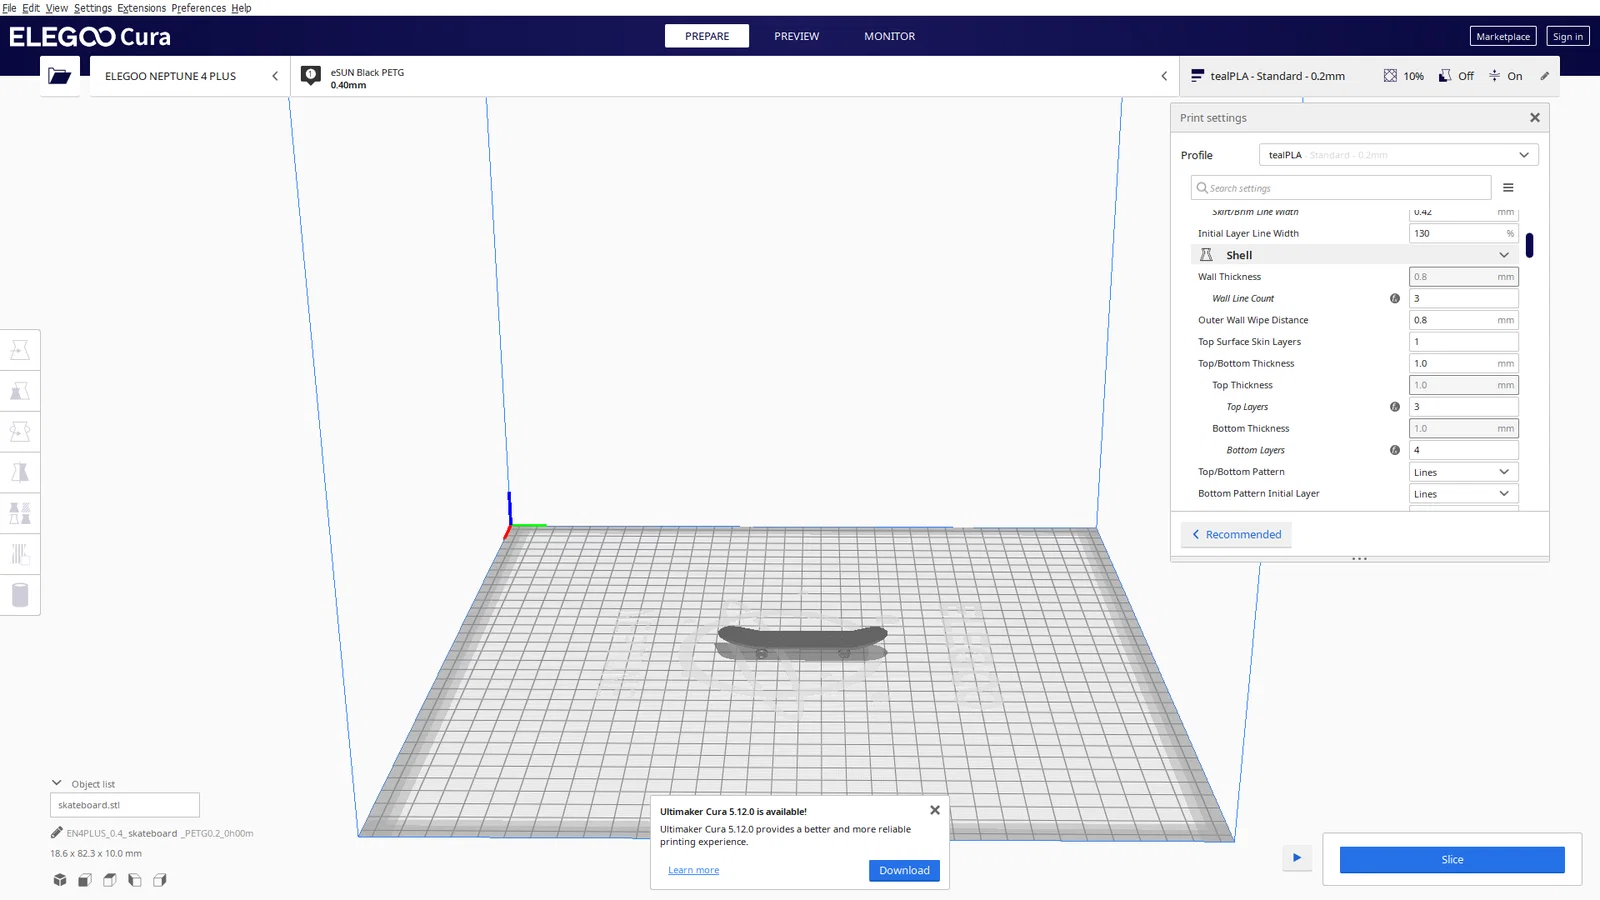The height and width of the screenshot is (900, 1600).
Task: Click the settings panel scrollbar handle
Action: [1529, 245]
